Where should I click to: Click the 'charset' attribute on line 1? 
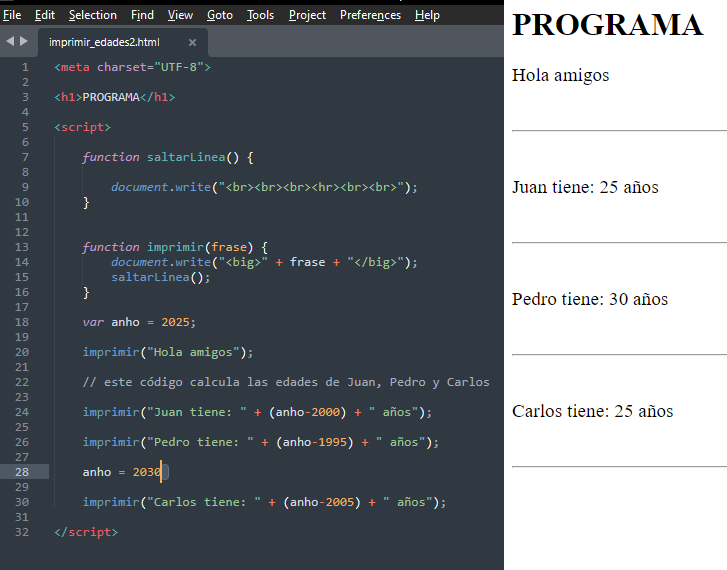coord(122,67)
